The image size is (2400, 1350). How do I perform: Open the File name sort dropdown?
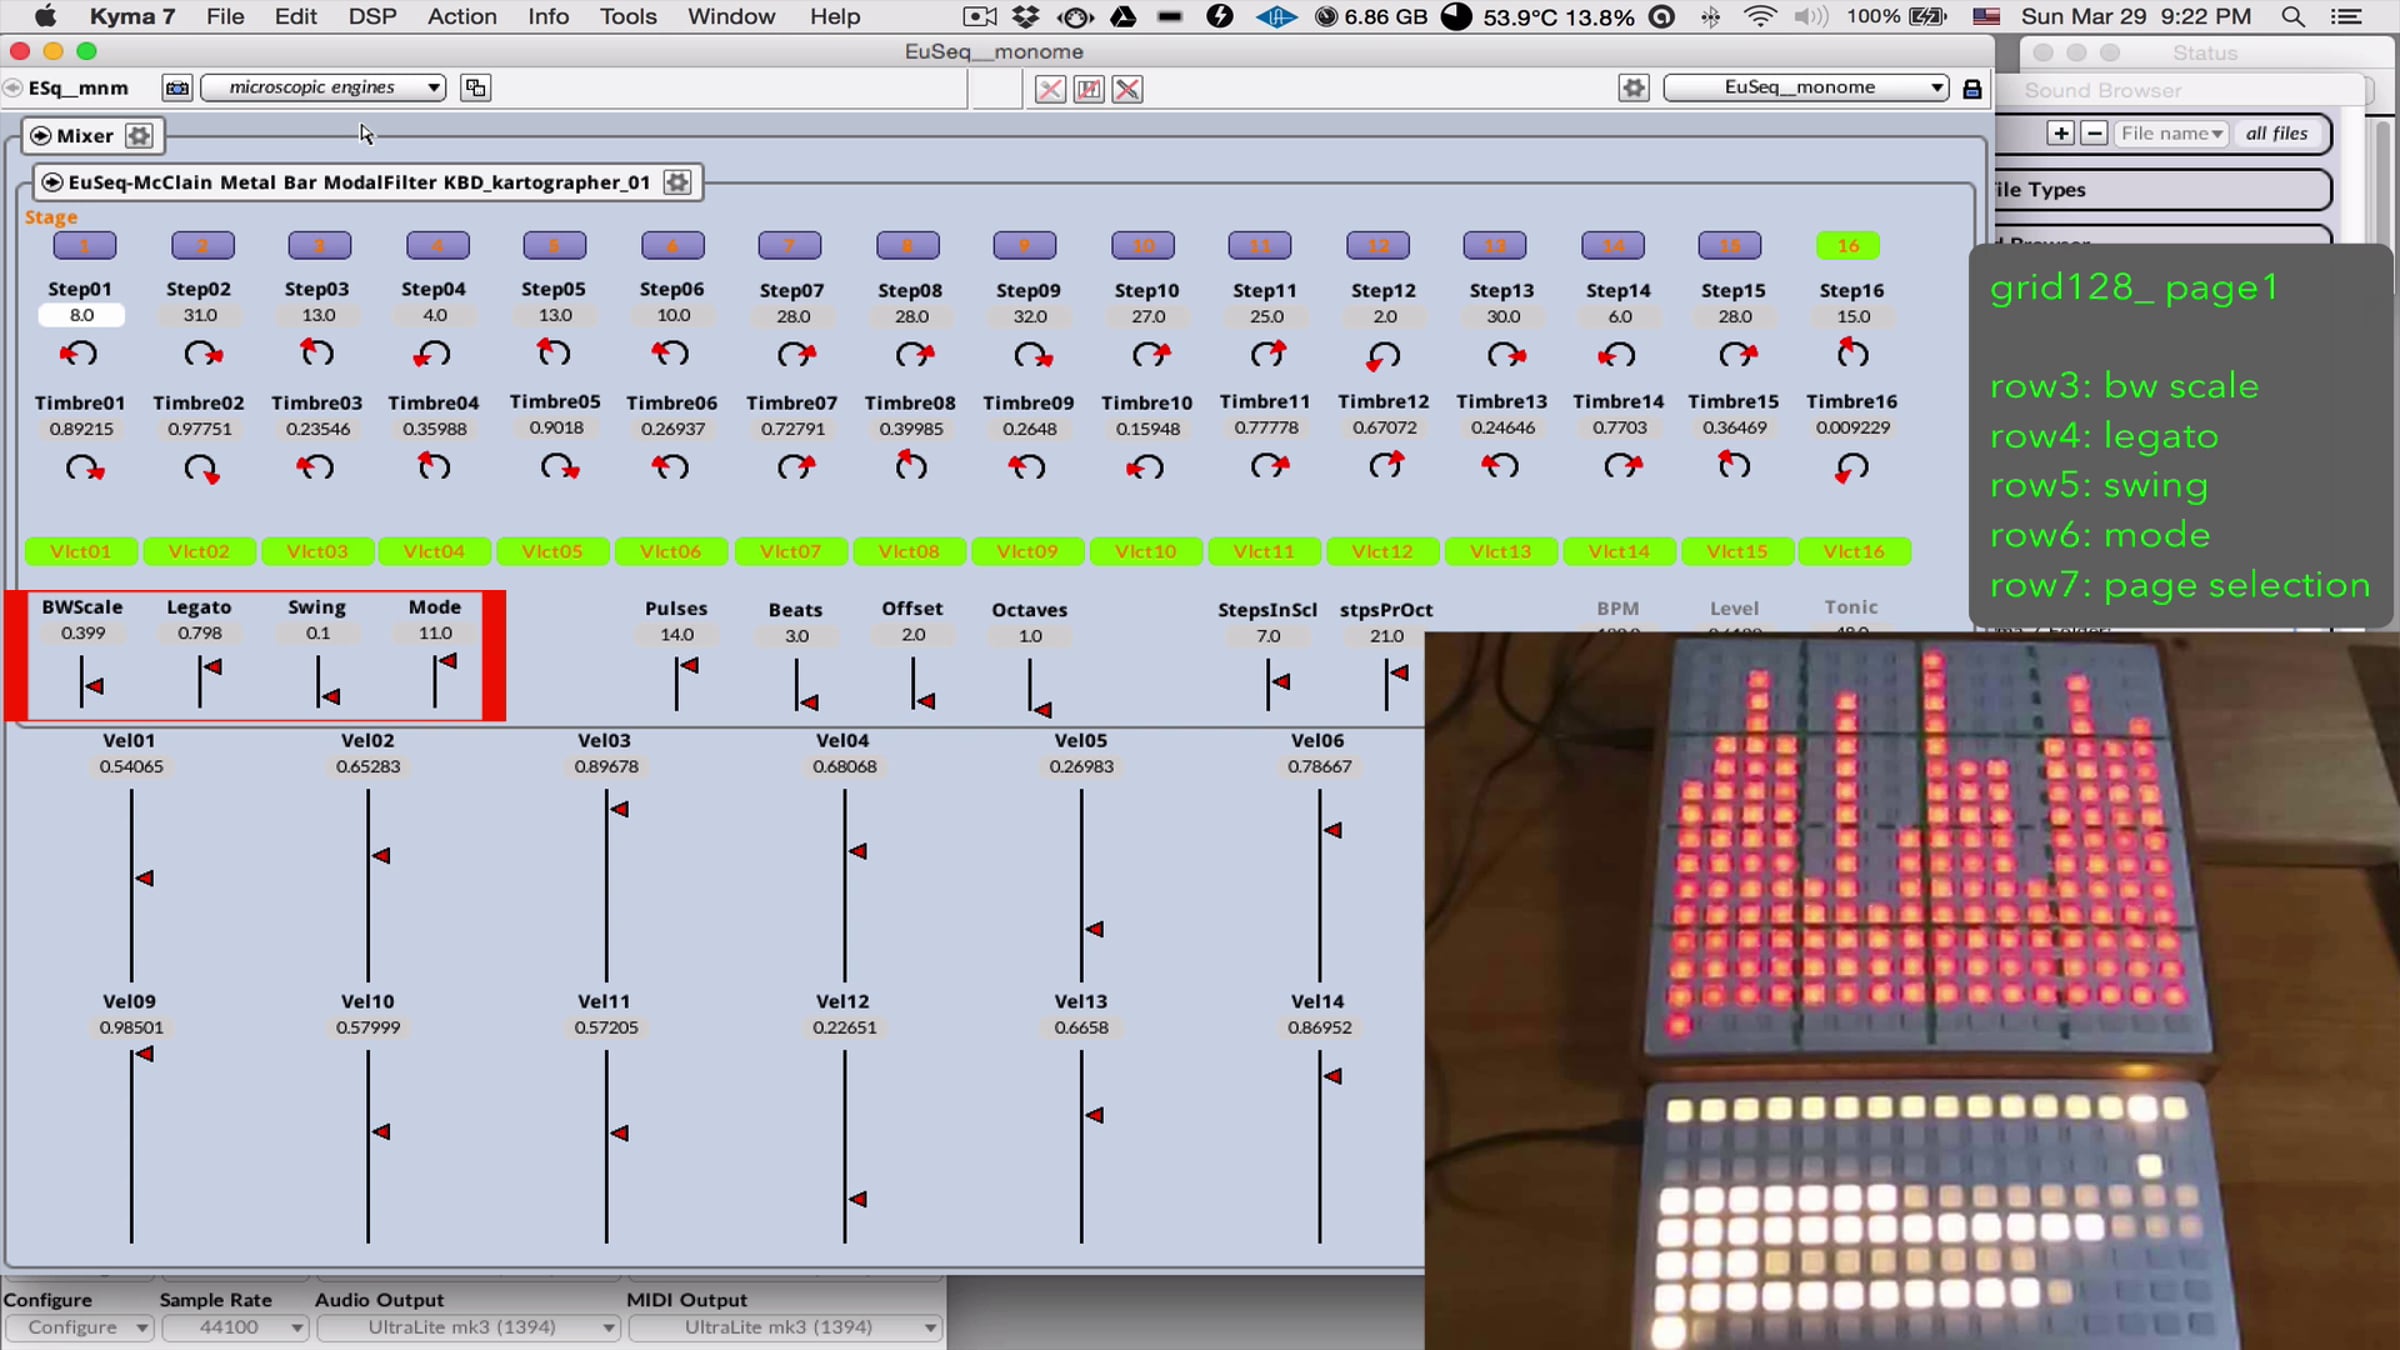pos(2170,133)
